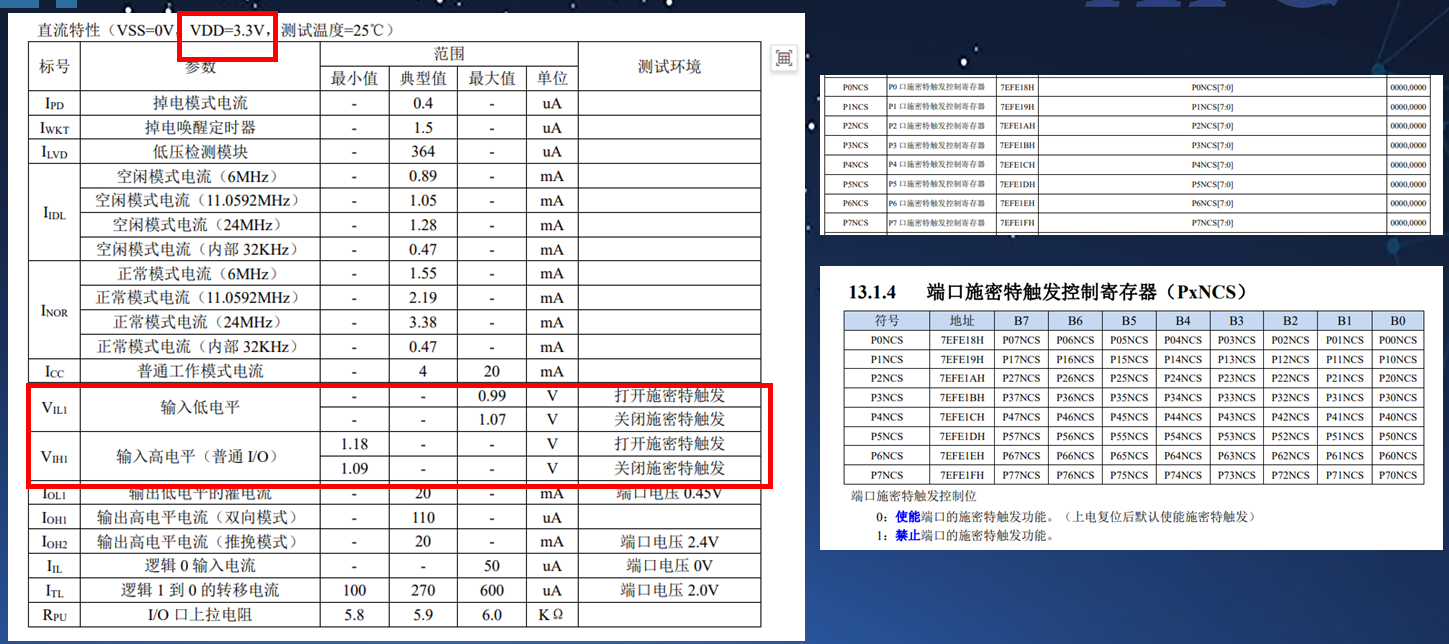The image size is (1449, 644).
Task: Click the typical value '3.38'
Action: [423, 322]
